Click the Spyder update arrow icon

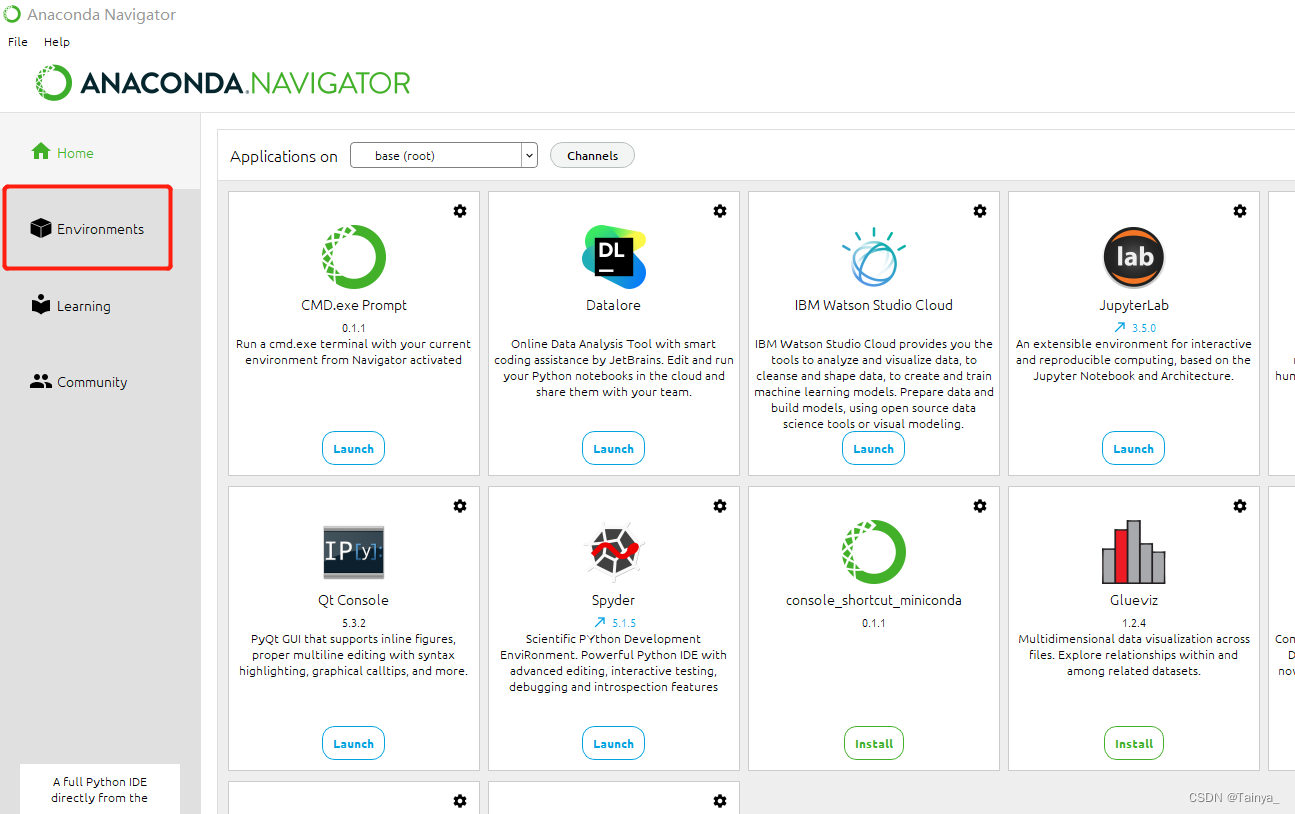pos(600,623)
